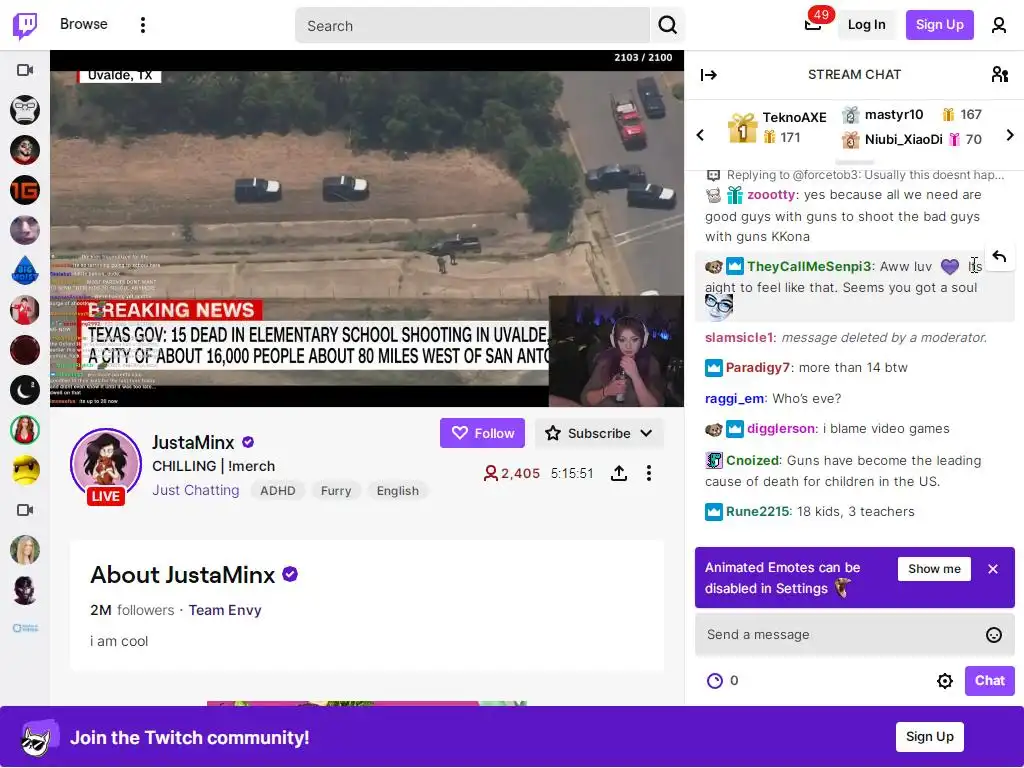Show previous gift leaderboard entry
This screenshot has height=768, width=1024.
pos(700,135)
